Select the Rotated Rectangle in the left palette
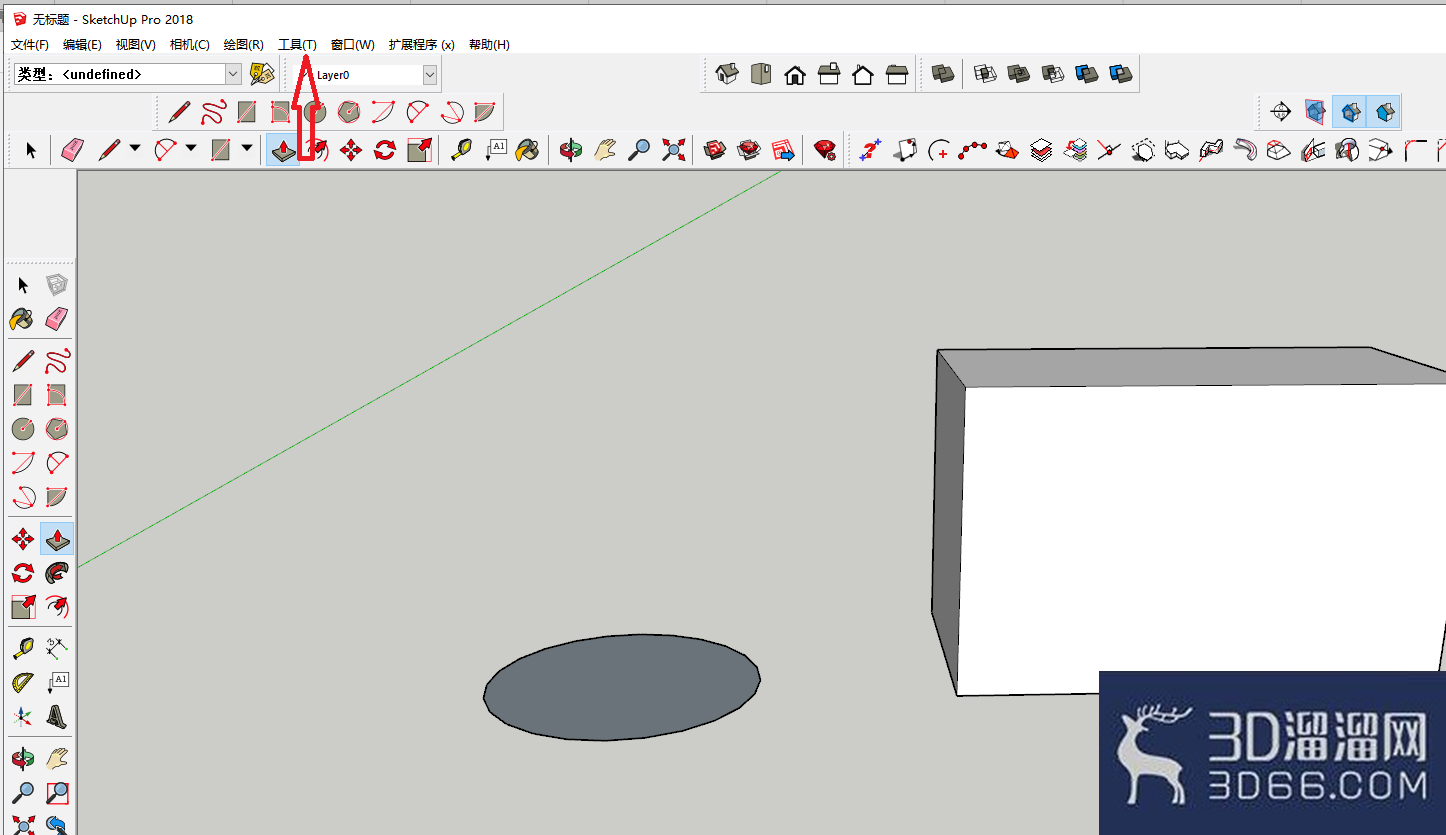Image resolution: width=1446 pixels, height=835 pixels. (57, 395)
